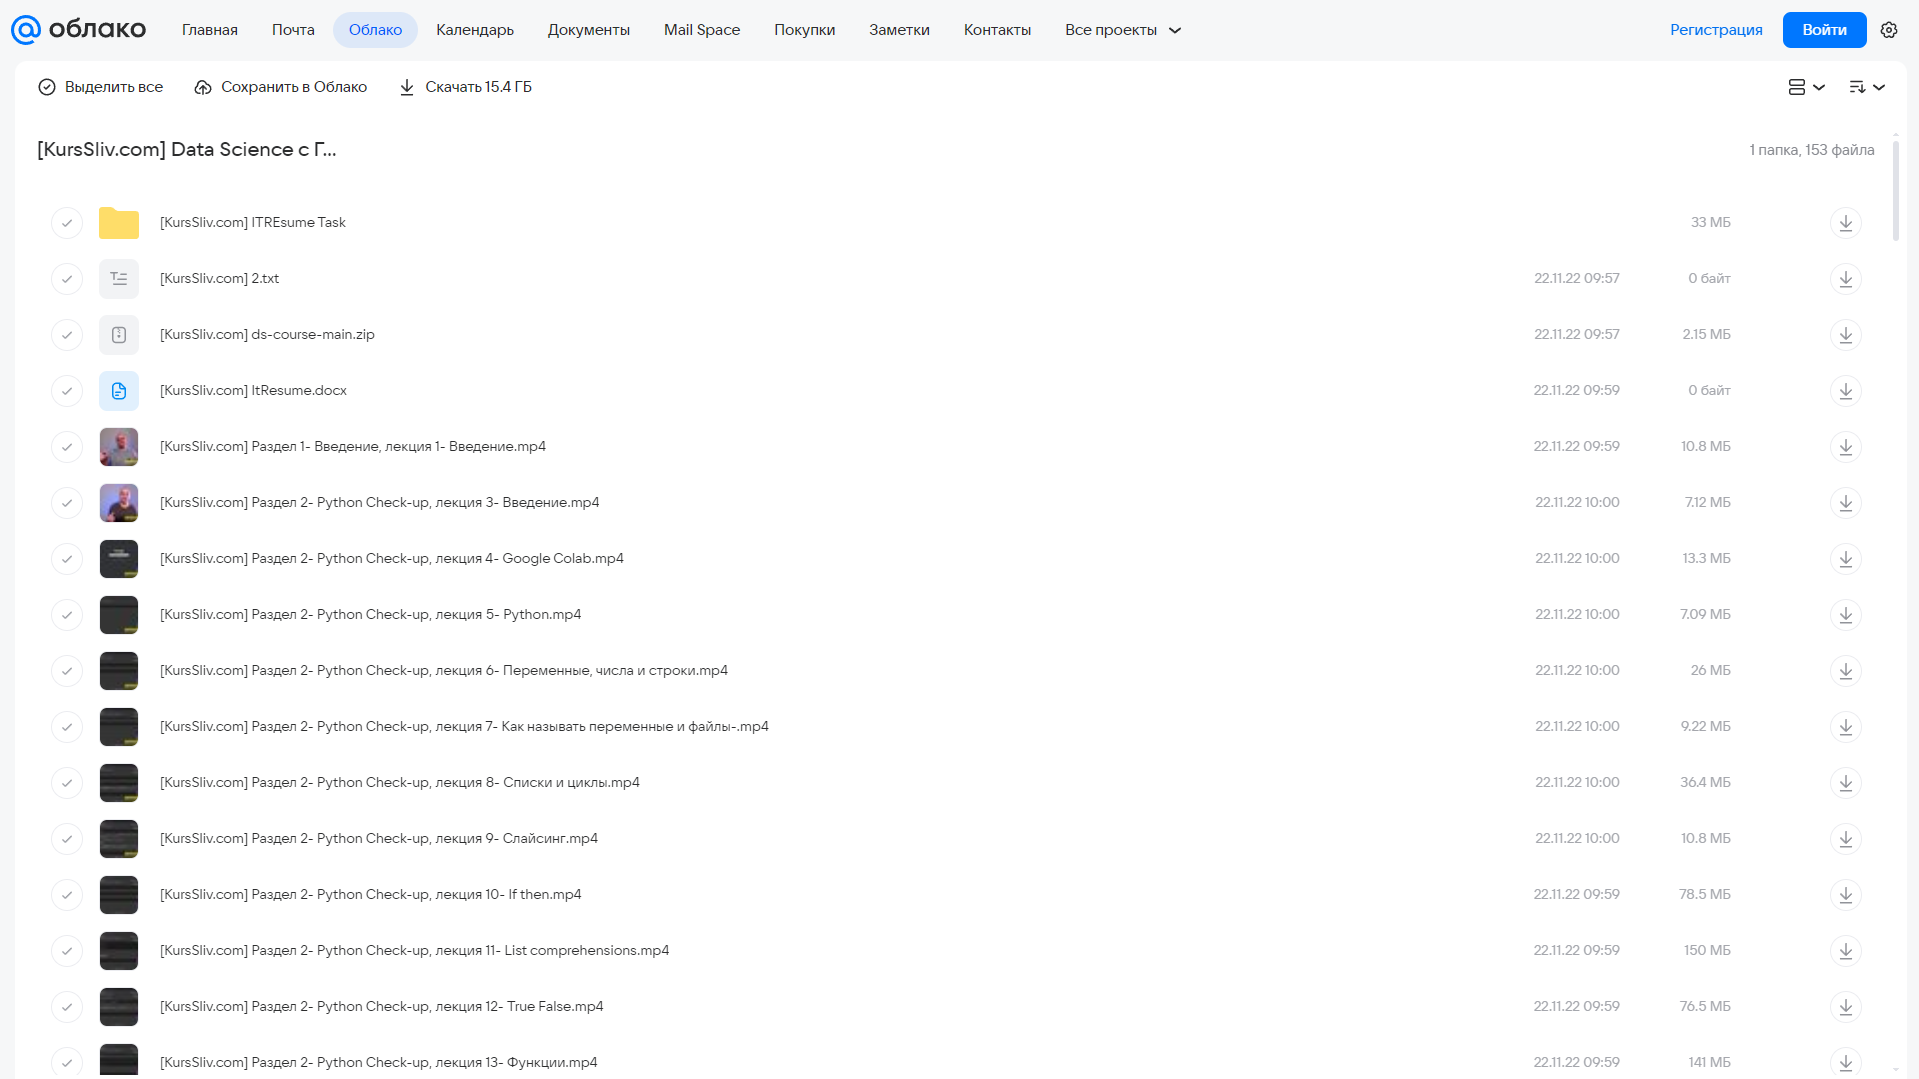The width and height of the screenshot is (1919, 1079).
Task: Download the ITREsume Task folder
Action: [x=1846, y=223]
